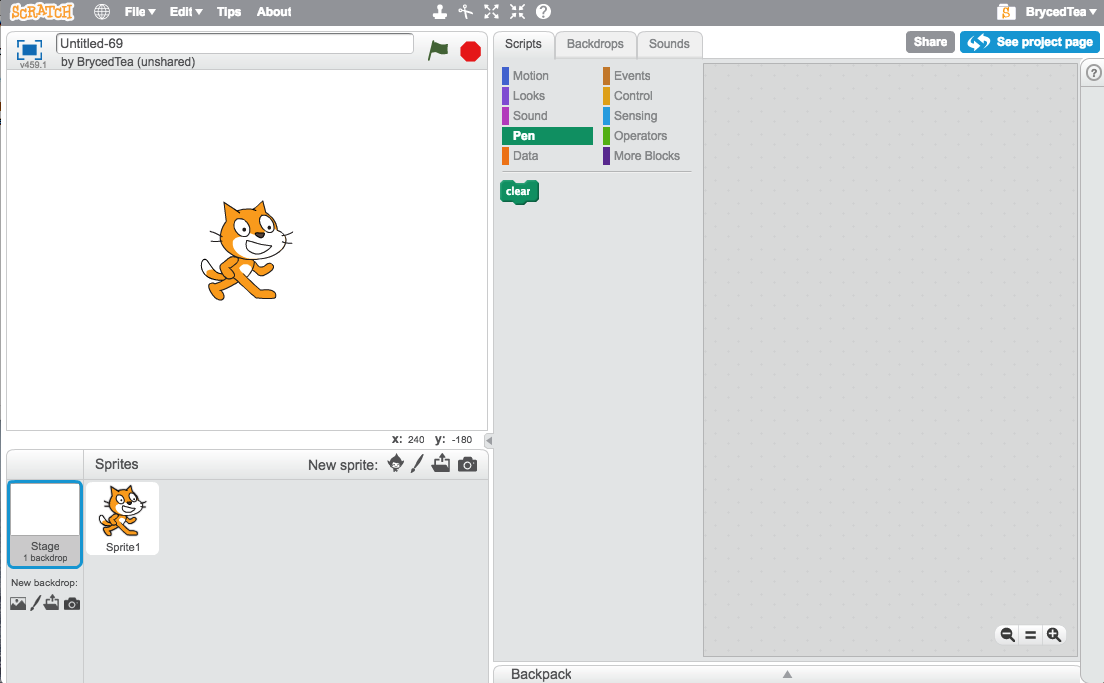Open the language globe menu
The image size is (1104, 683).
tap(100, 12)
